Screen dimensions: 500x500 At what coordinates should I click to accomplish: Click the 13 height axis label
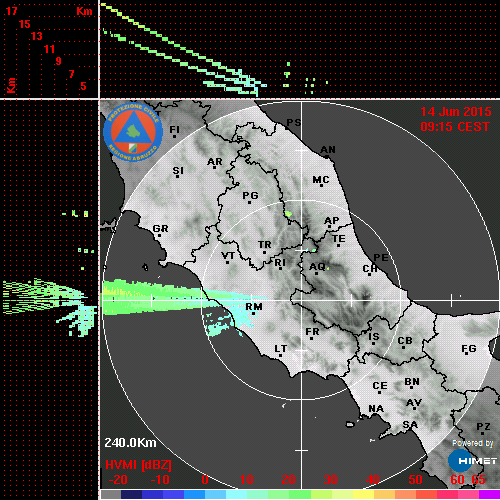point(37,36)
